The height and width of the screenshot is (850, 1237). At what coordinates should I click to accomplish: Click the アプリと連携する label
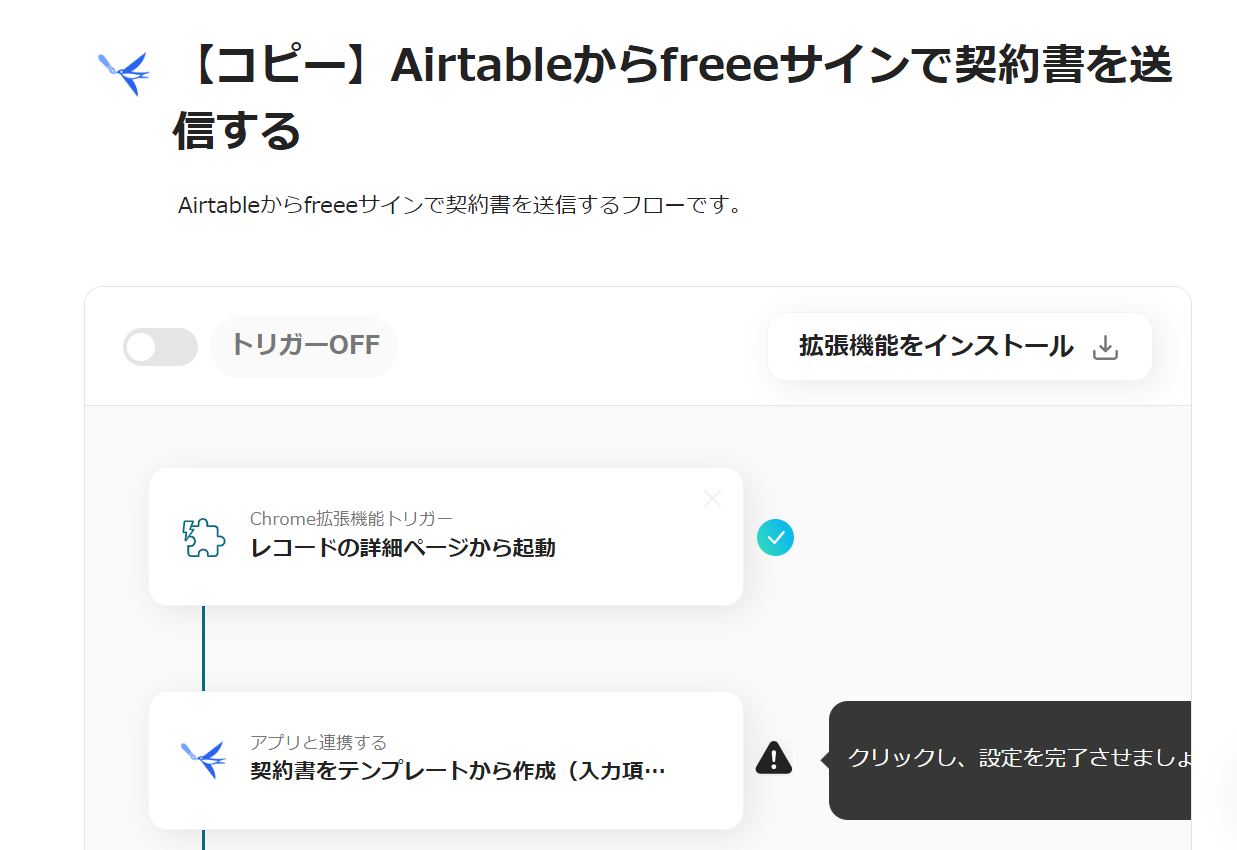(318, 742)
